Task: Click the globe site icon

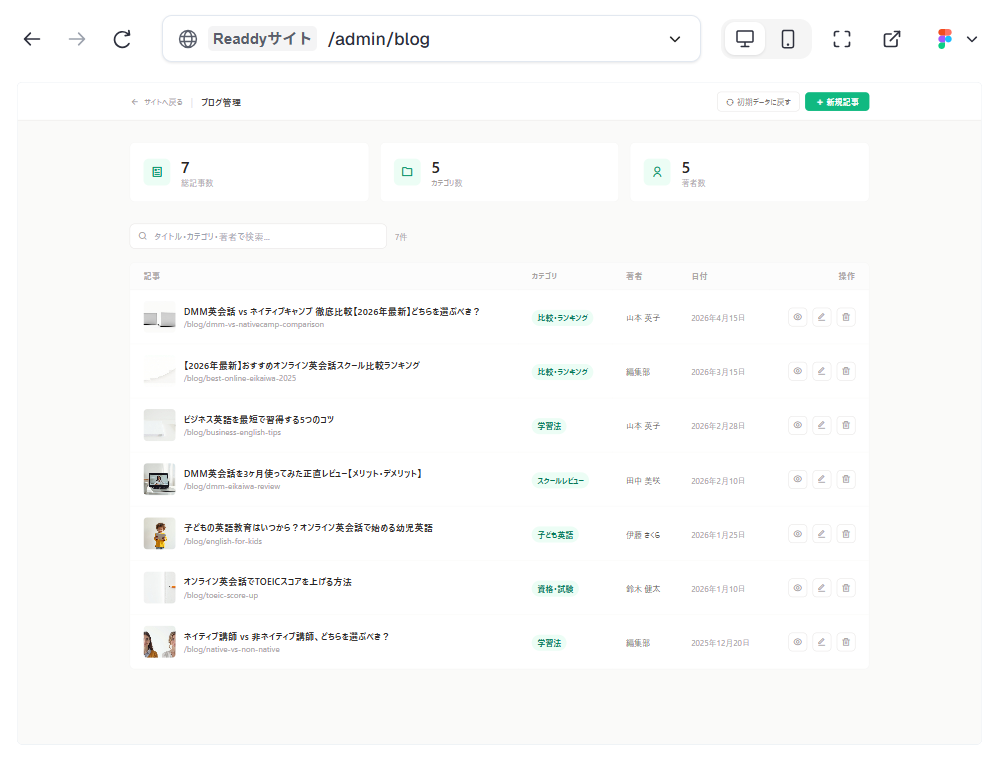Action: [x=188, y=39]
